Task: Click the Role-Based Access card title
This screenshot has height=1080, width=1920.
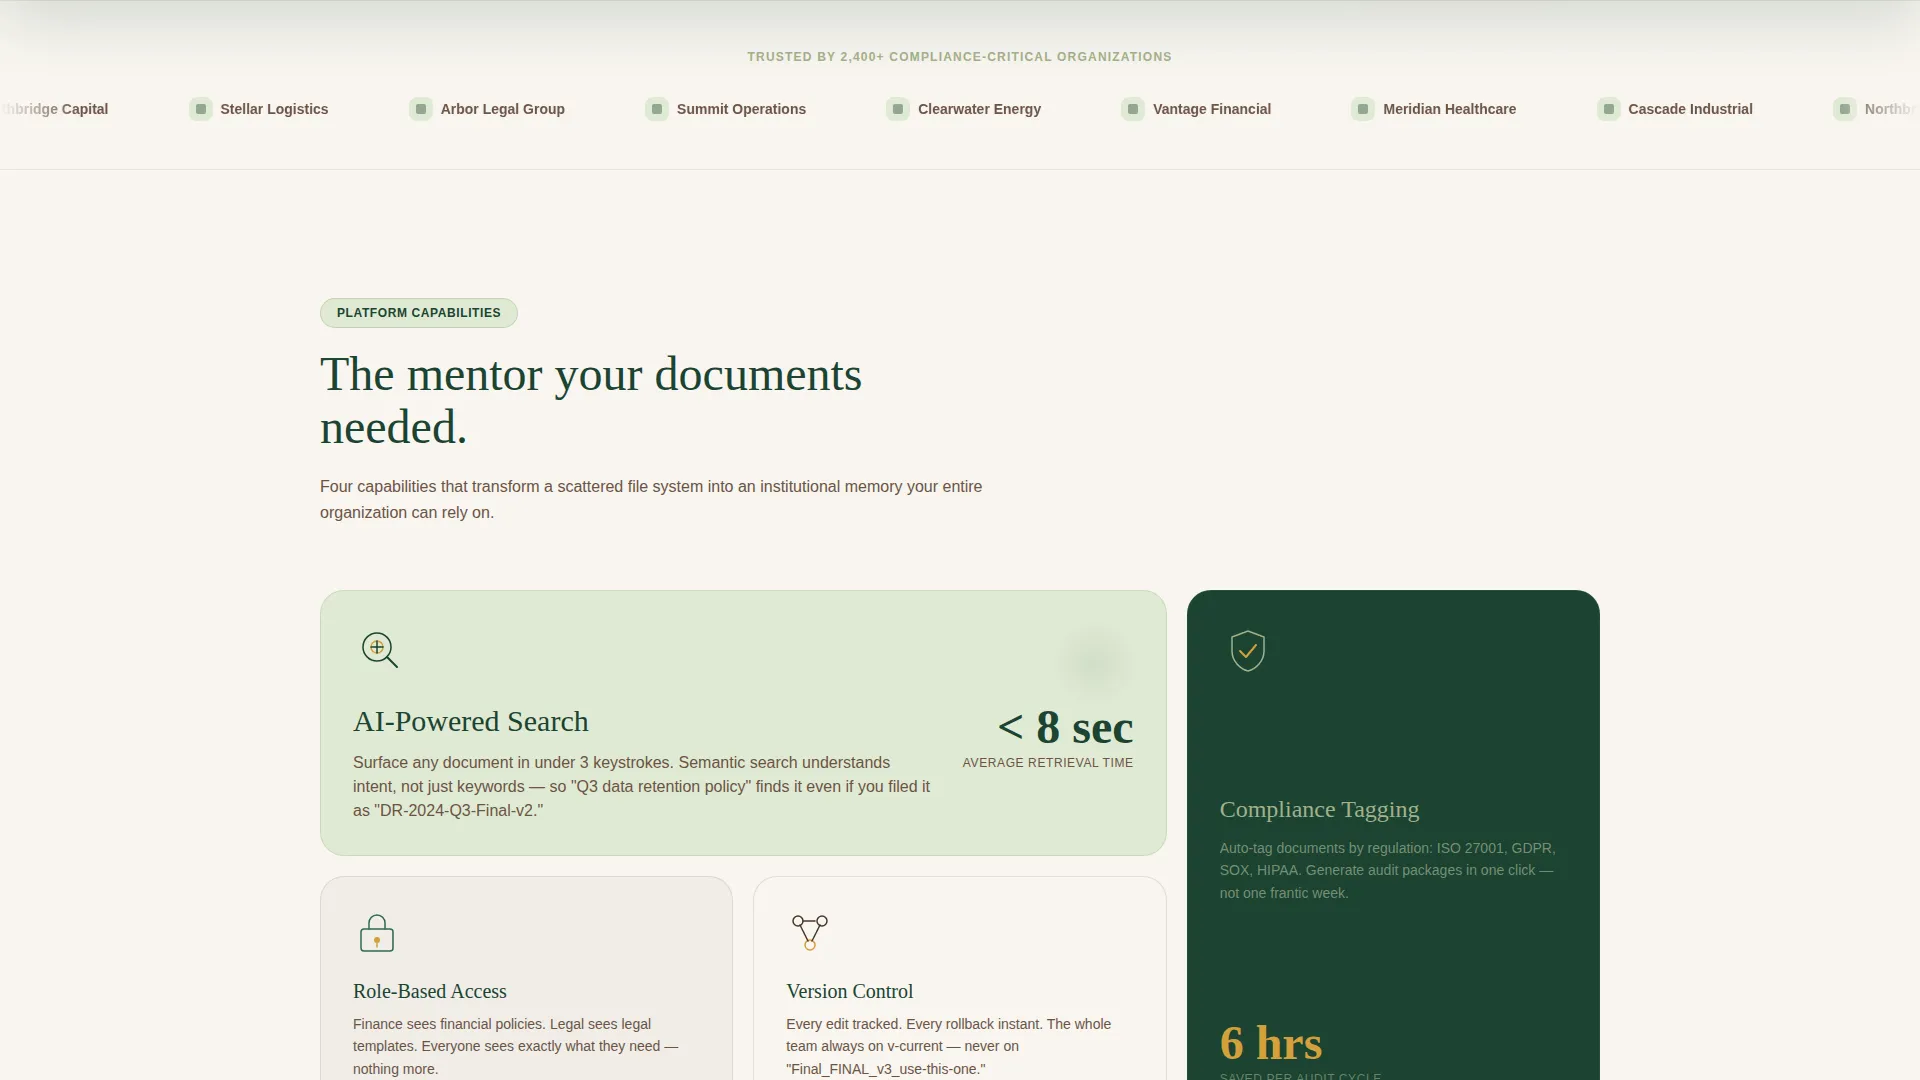Action: [430, 991]
